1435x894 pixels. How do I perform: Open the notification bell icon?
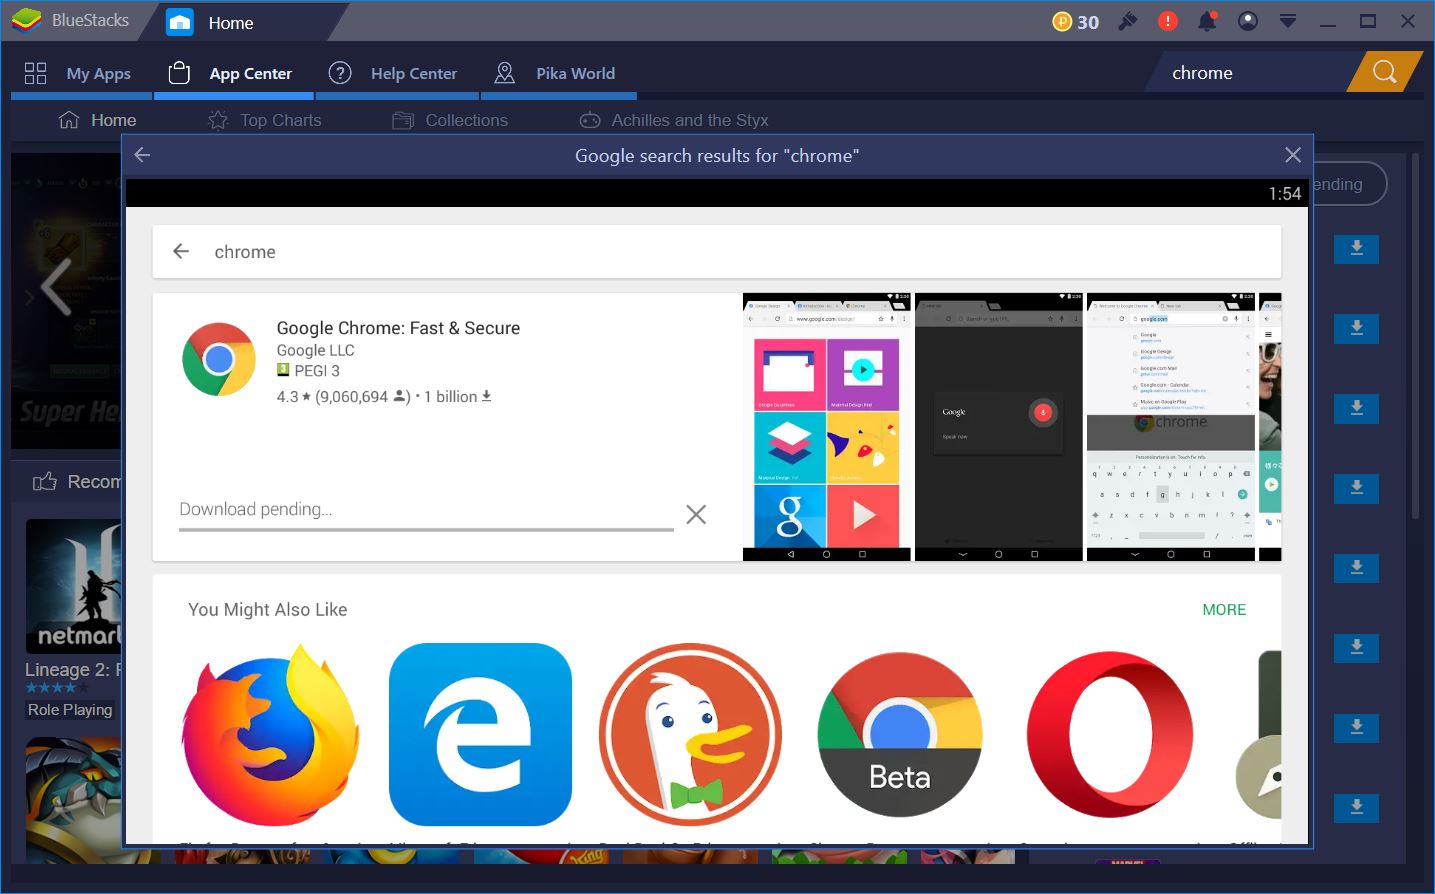(1208, 21)
